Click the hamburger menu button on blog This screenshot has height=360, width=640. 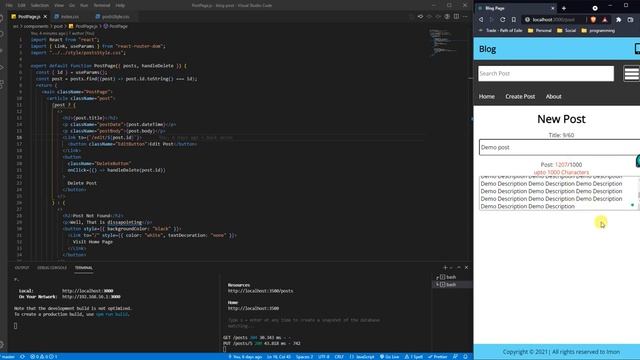click(631, 73)
